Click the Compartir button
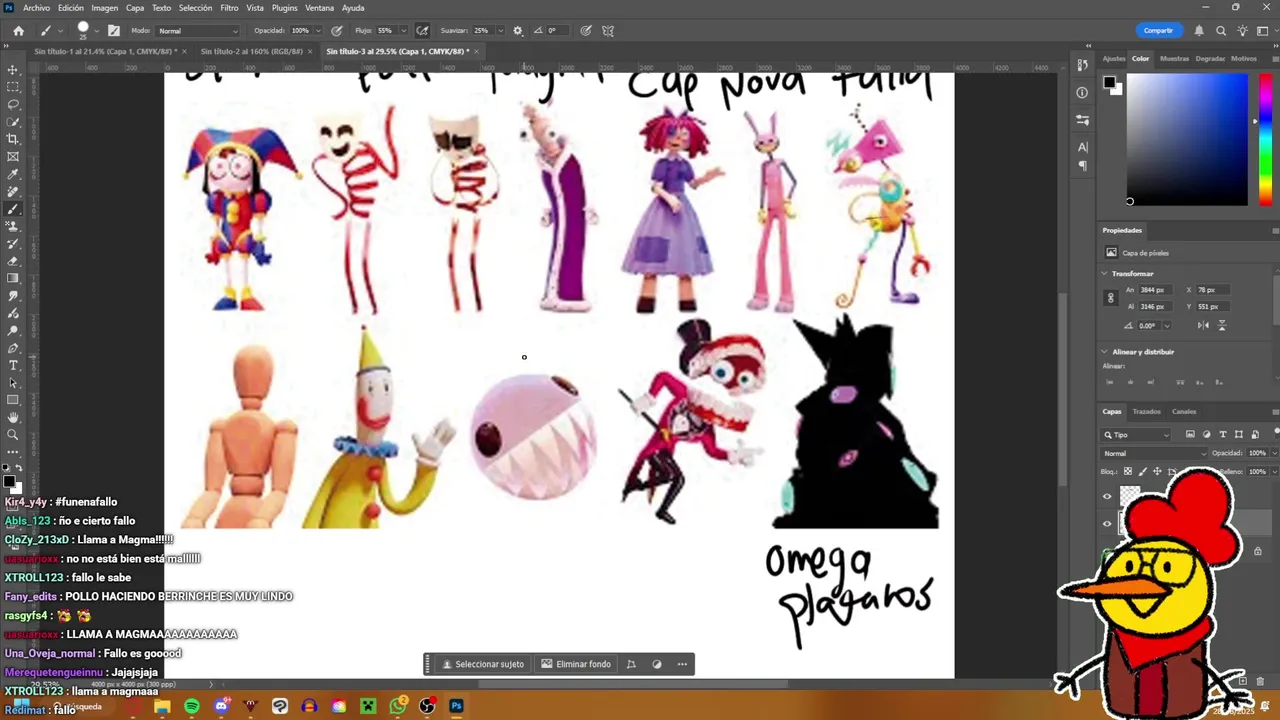 (x=1158, y=31)
